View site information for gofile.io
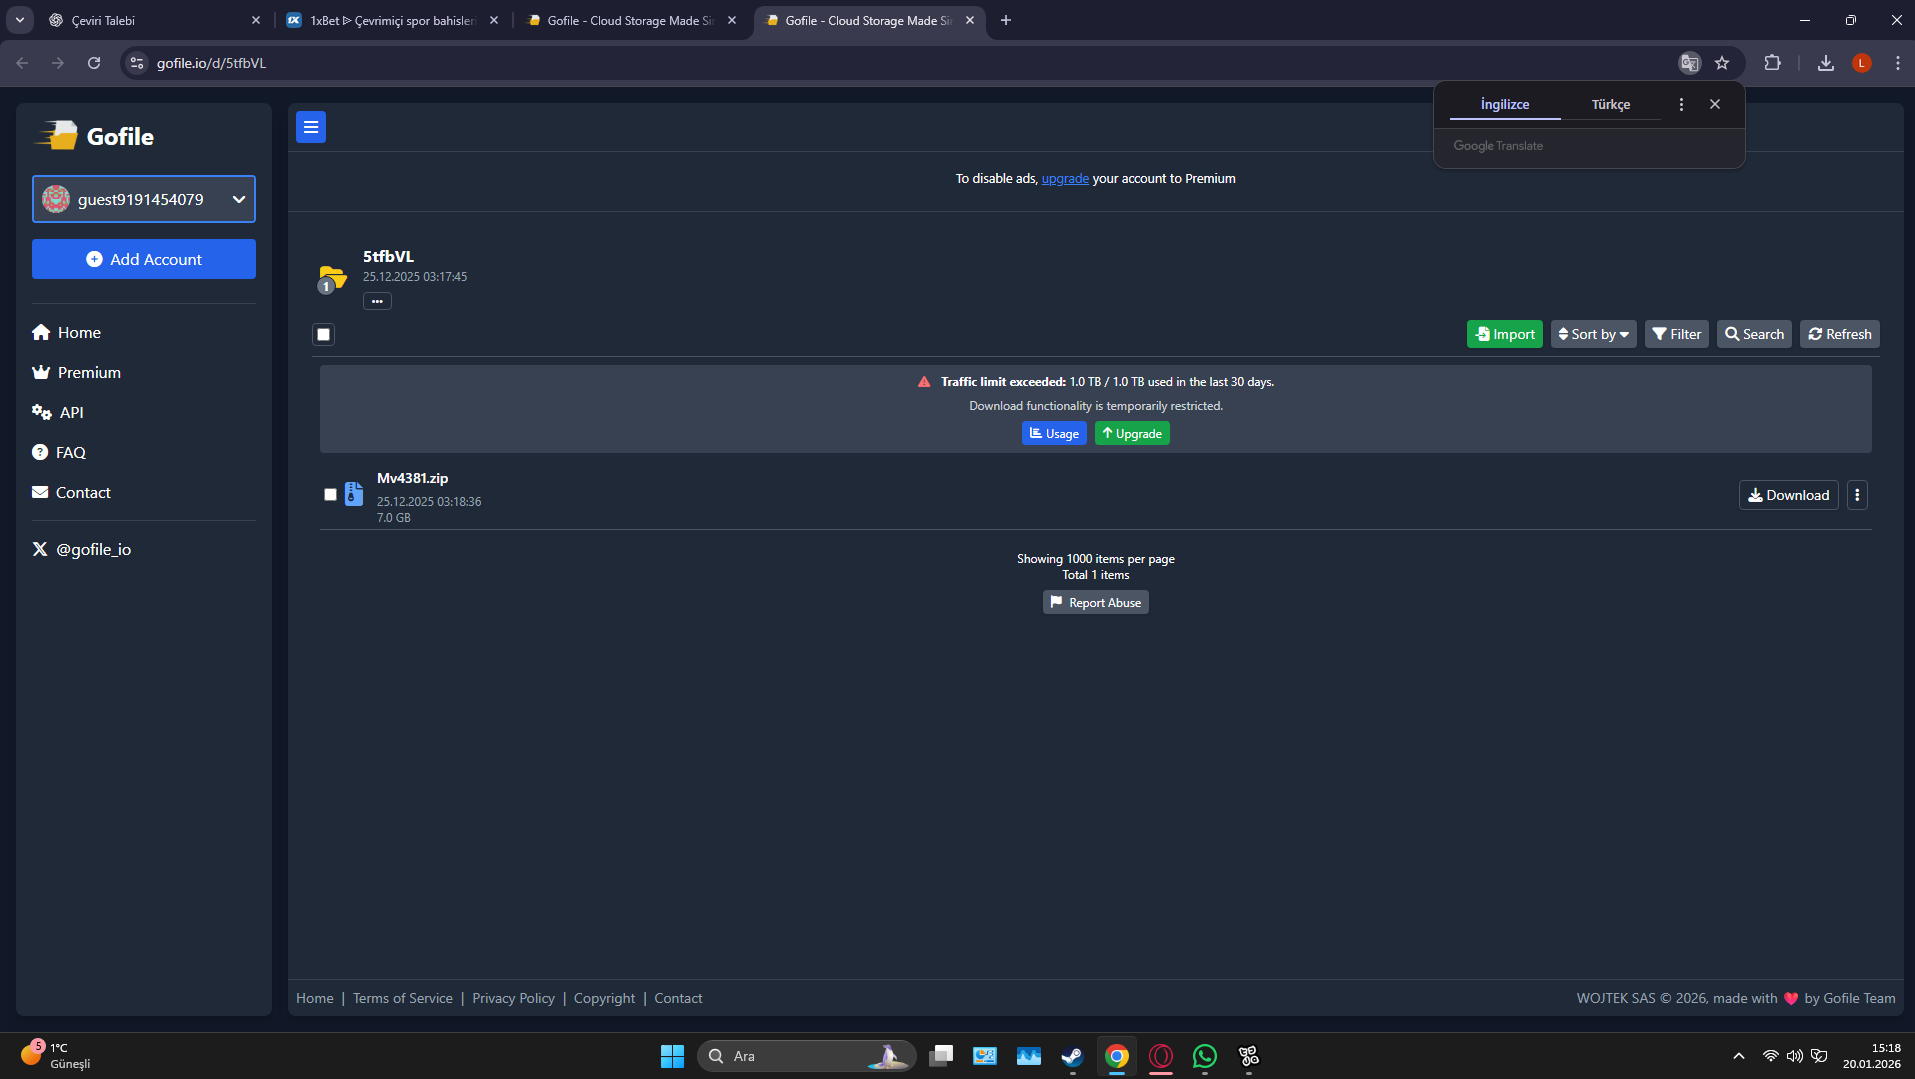 (138, 63)
